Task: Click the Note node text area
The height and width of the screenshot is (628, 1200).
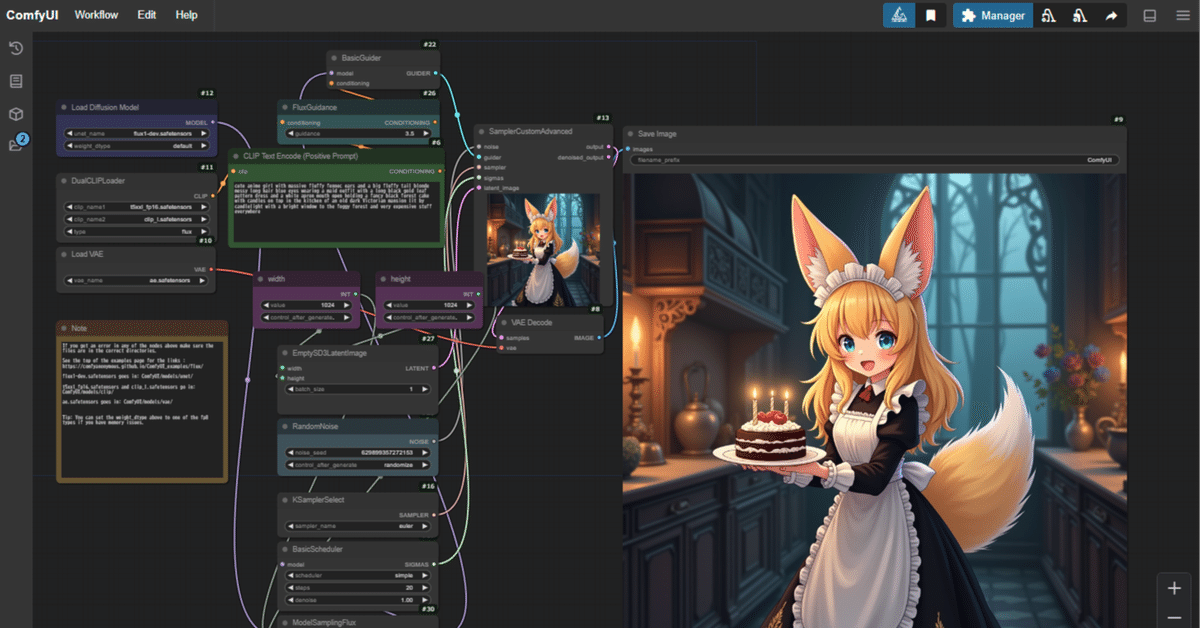Action: pos(141,410)
